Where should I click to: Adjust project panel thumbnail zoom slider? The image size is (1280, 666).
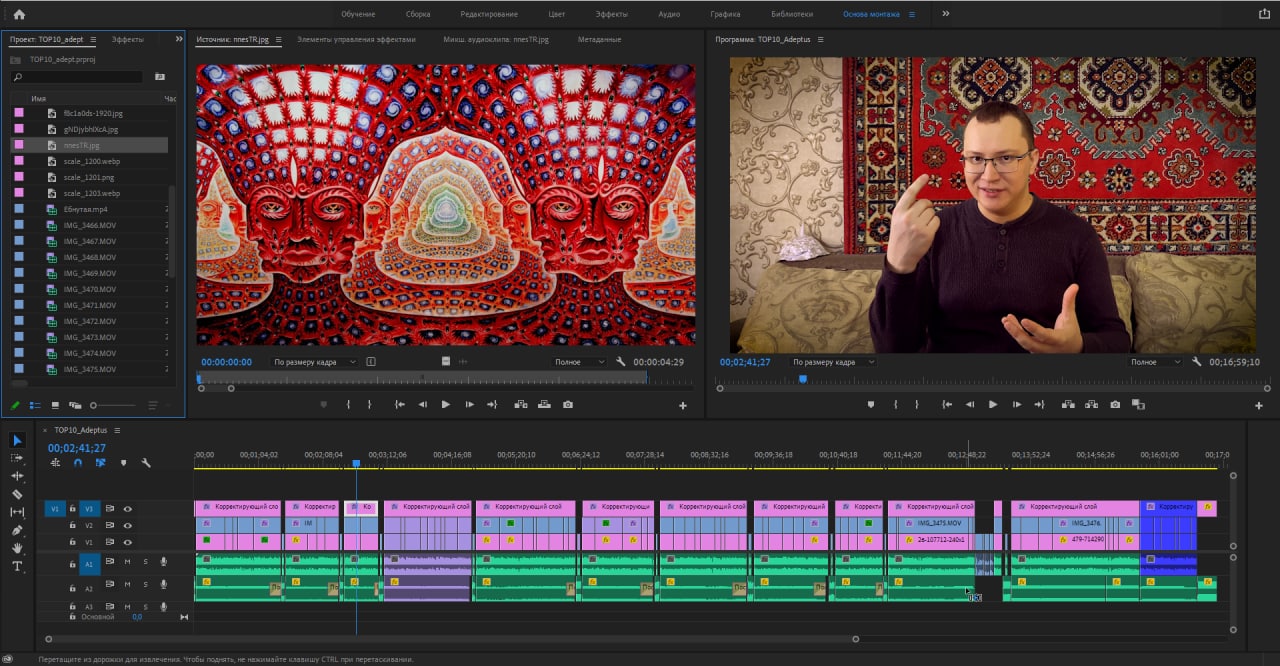[x=94, y=405]
